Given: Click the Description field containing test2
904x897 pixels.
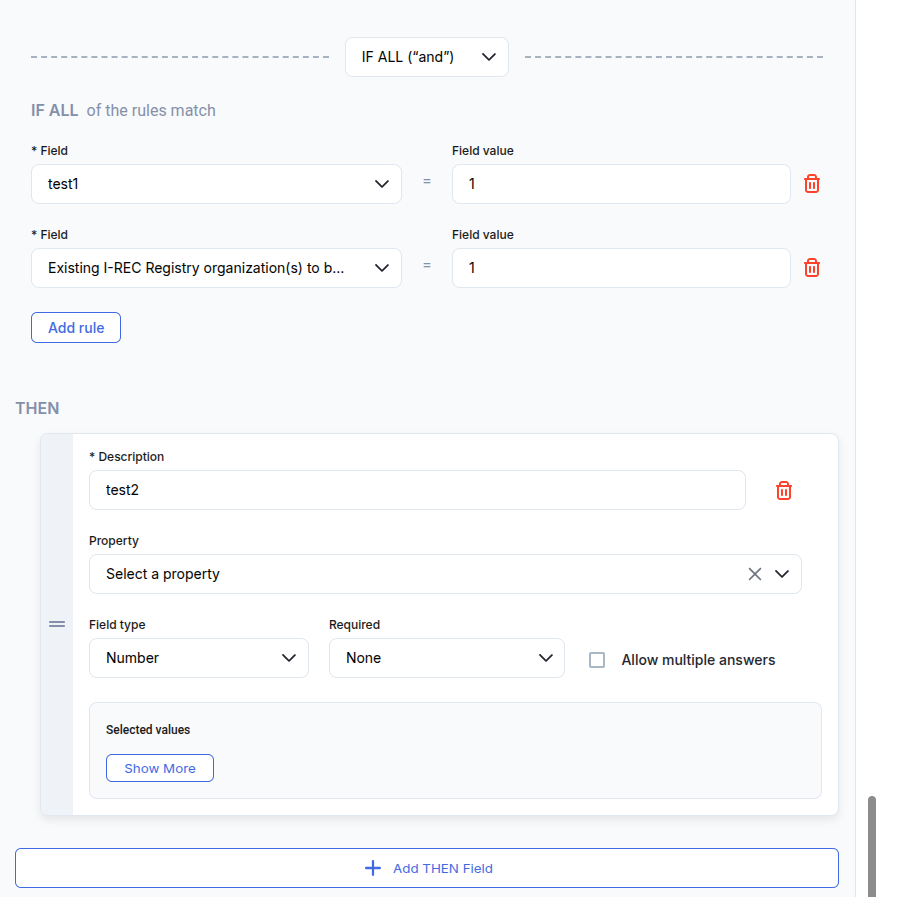Looking at the screenshot, I should pos(417,490).
